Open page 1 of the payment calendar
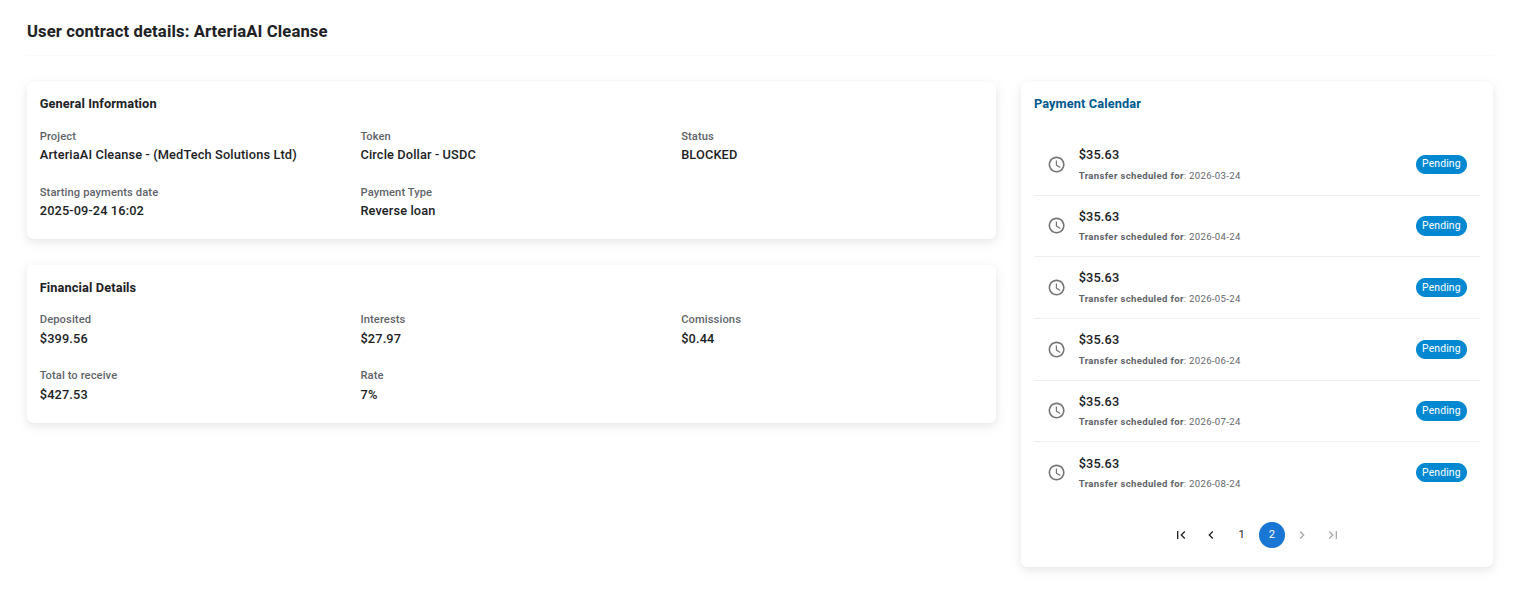 tap(1241, 535)
